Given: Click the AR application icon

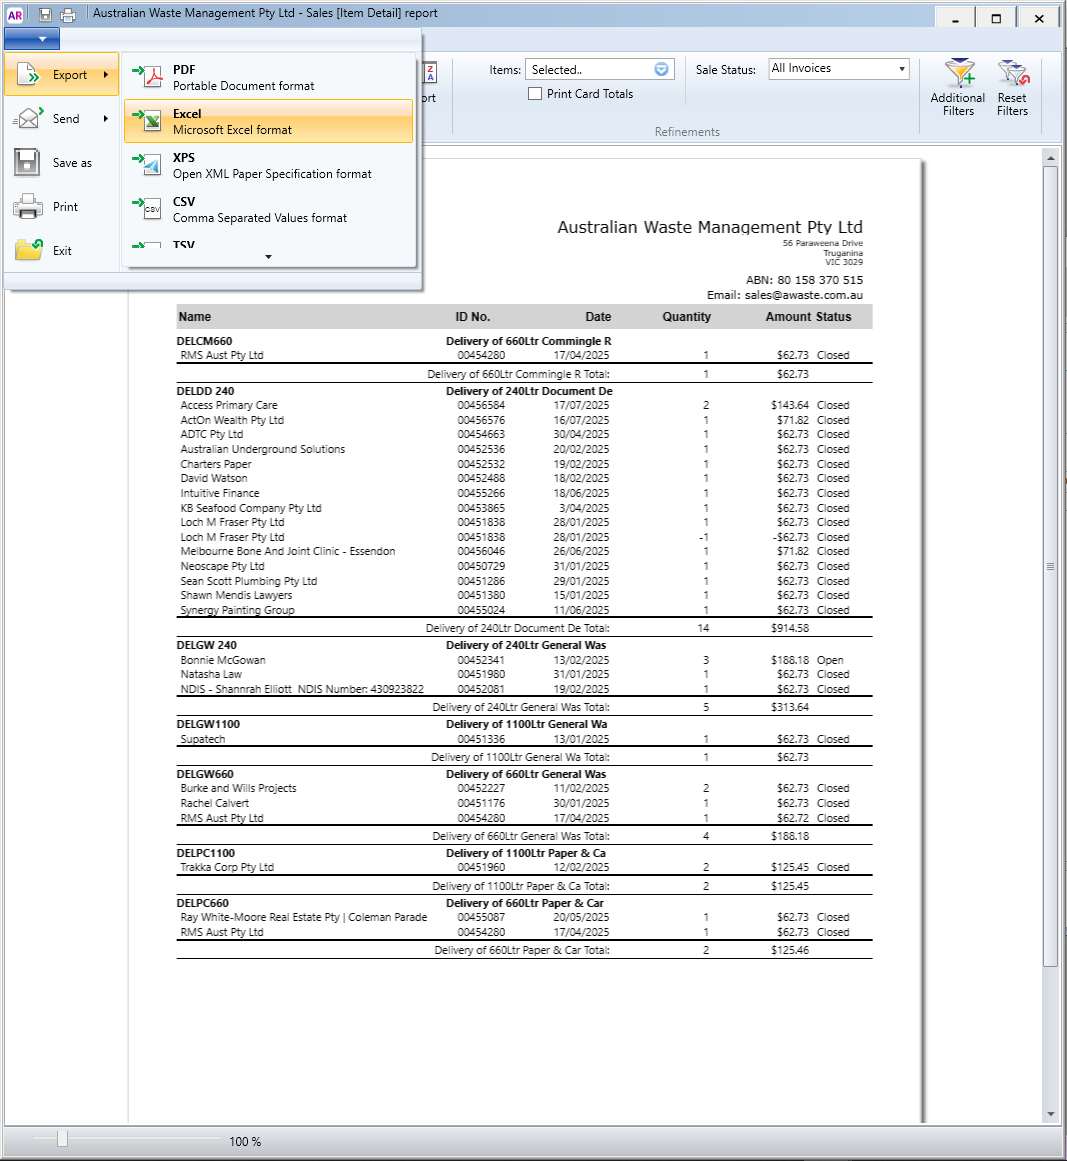Looking at the screenshot, I should pos(15,14).
